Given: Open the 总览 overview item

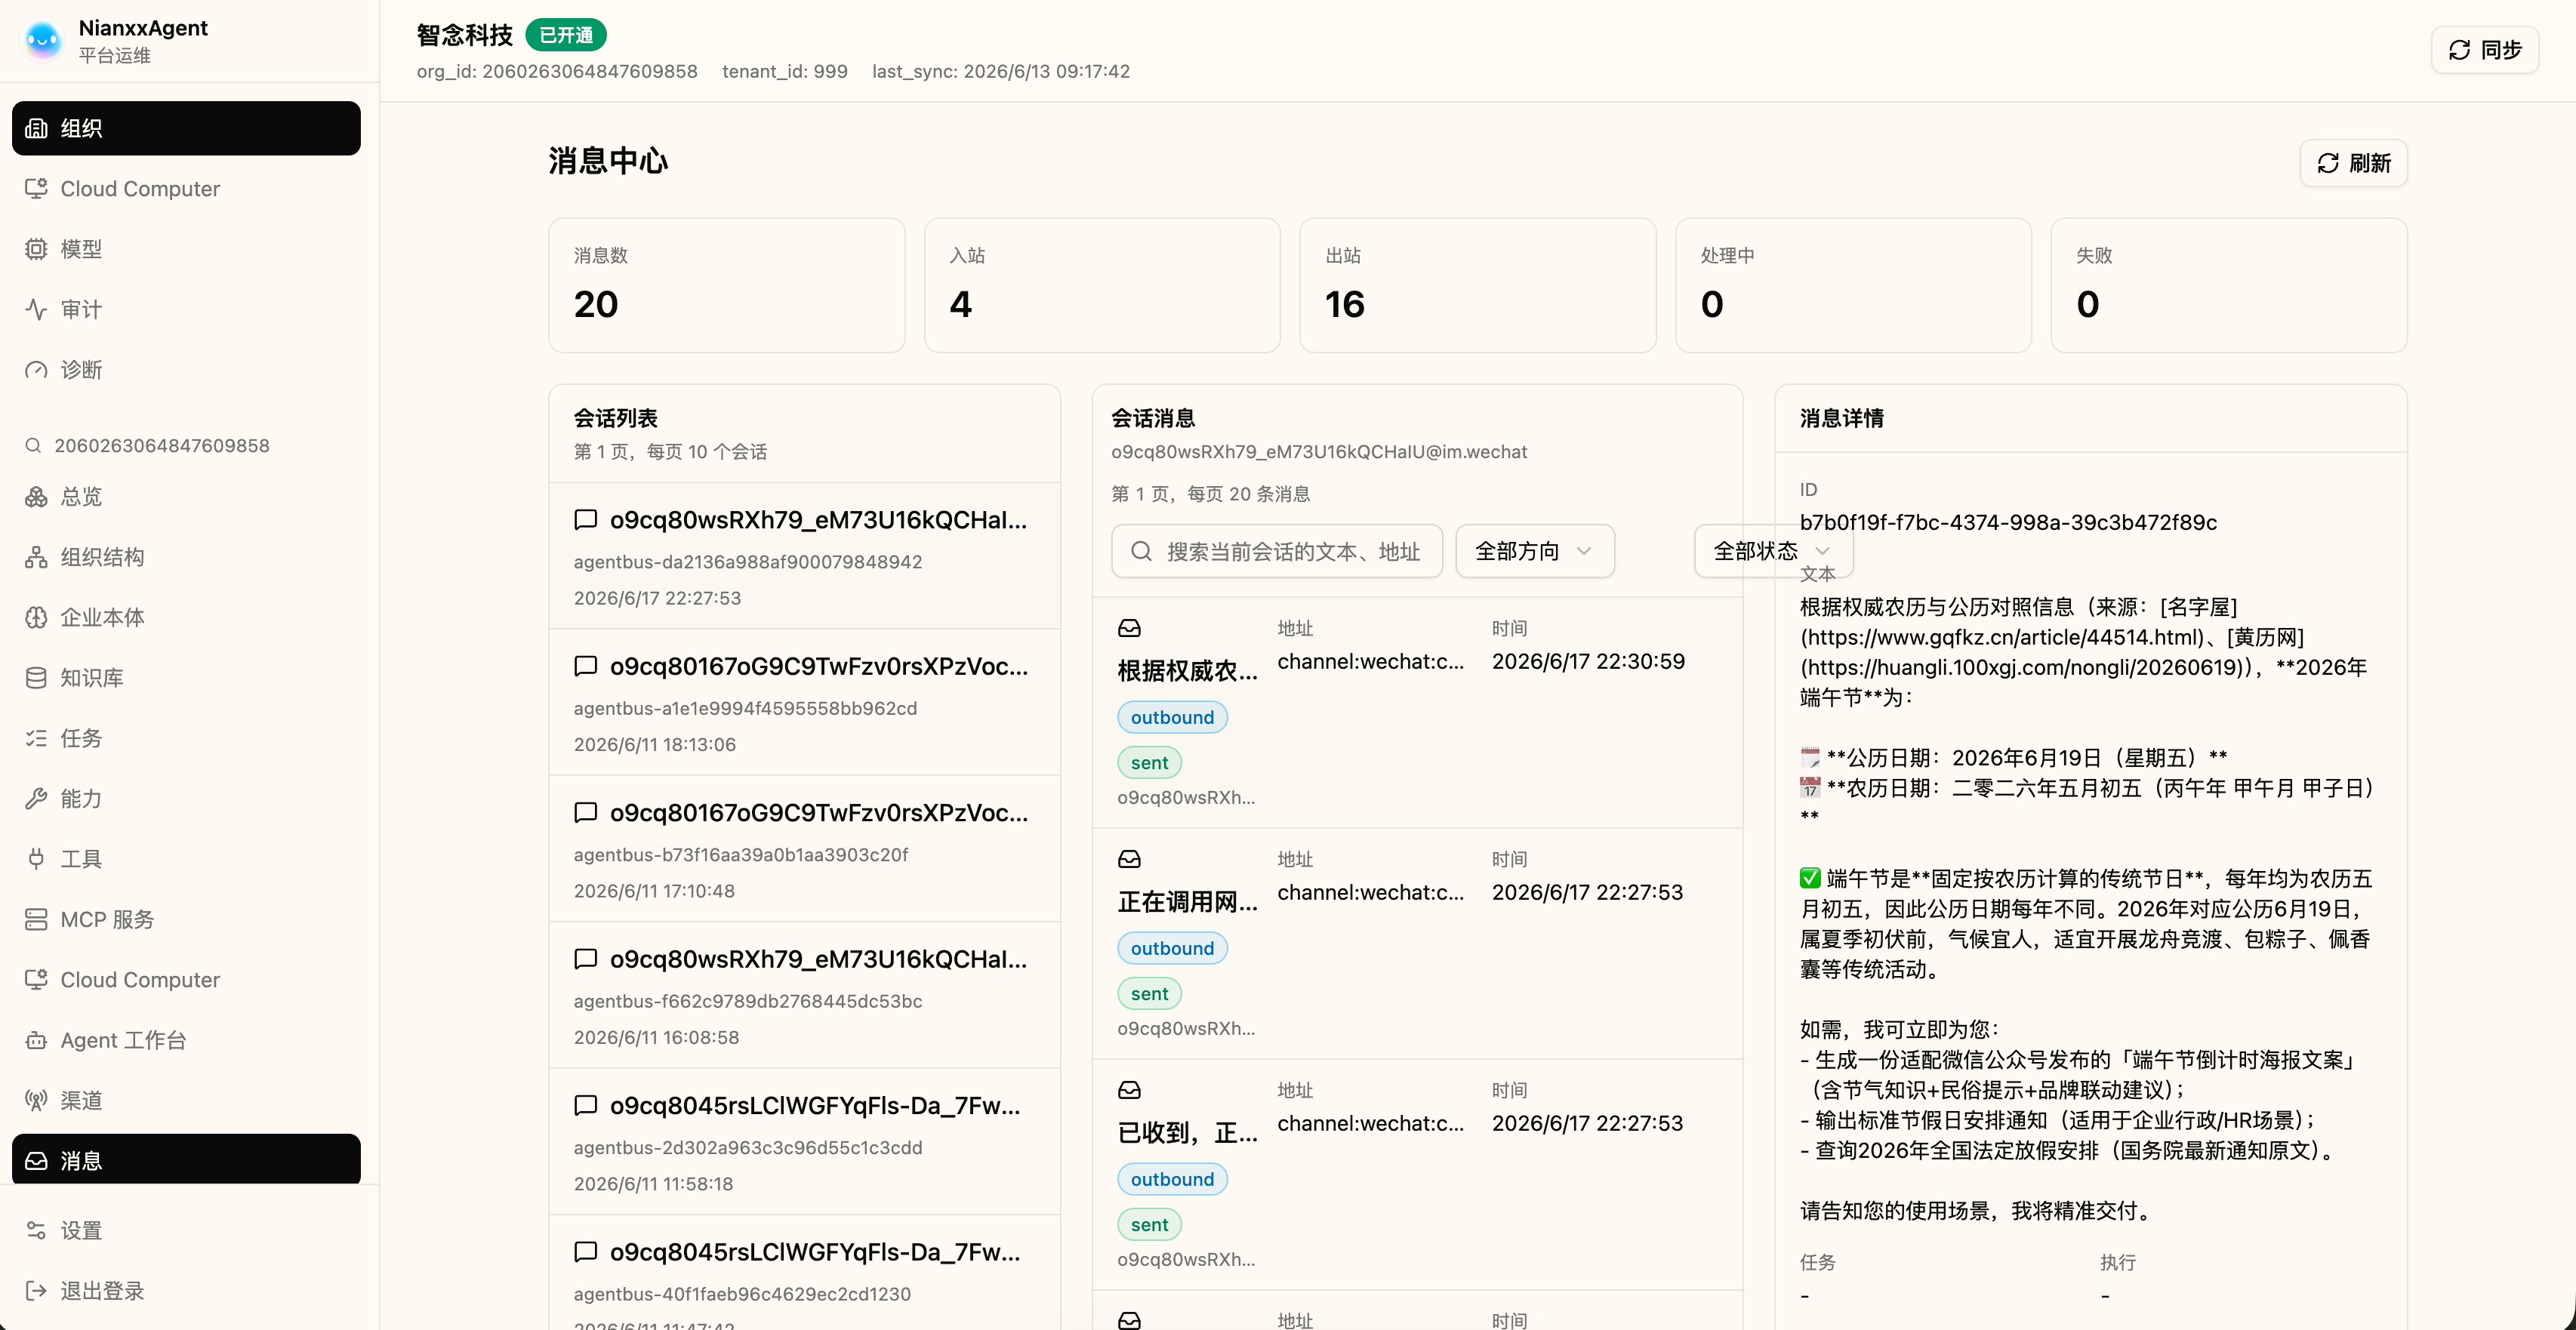Looking at the screenshot, I should coord(186,496).
